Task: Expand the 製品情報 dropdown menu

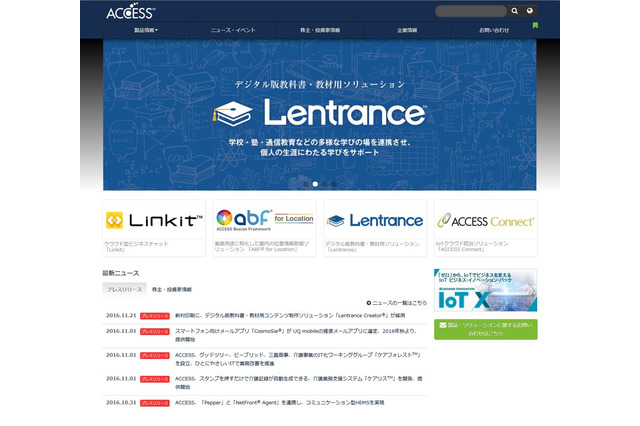Action: pyautogui.click(x=146, y=30)
